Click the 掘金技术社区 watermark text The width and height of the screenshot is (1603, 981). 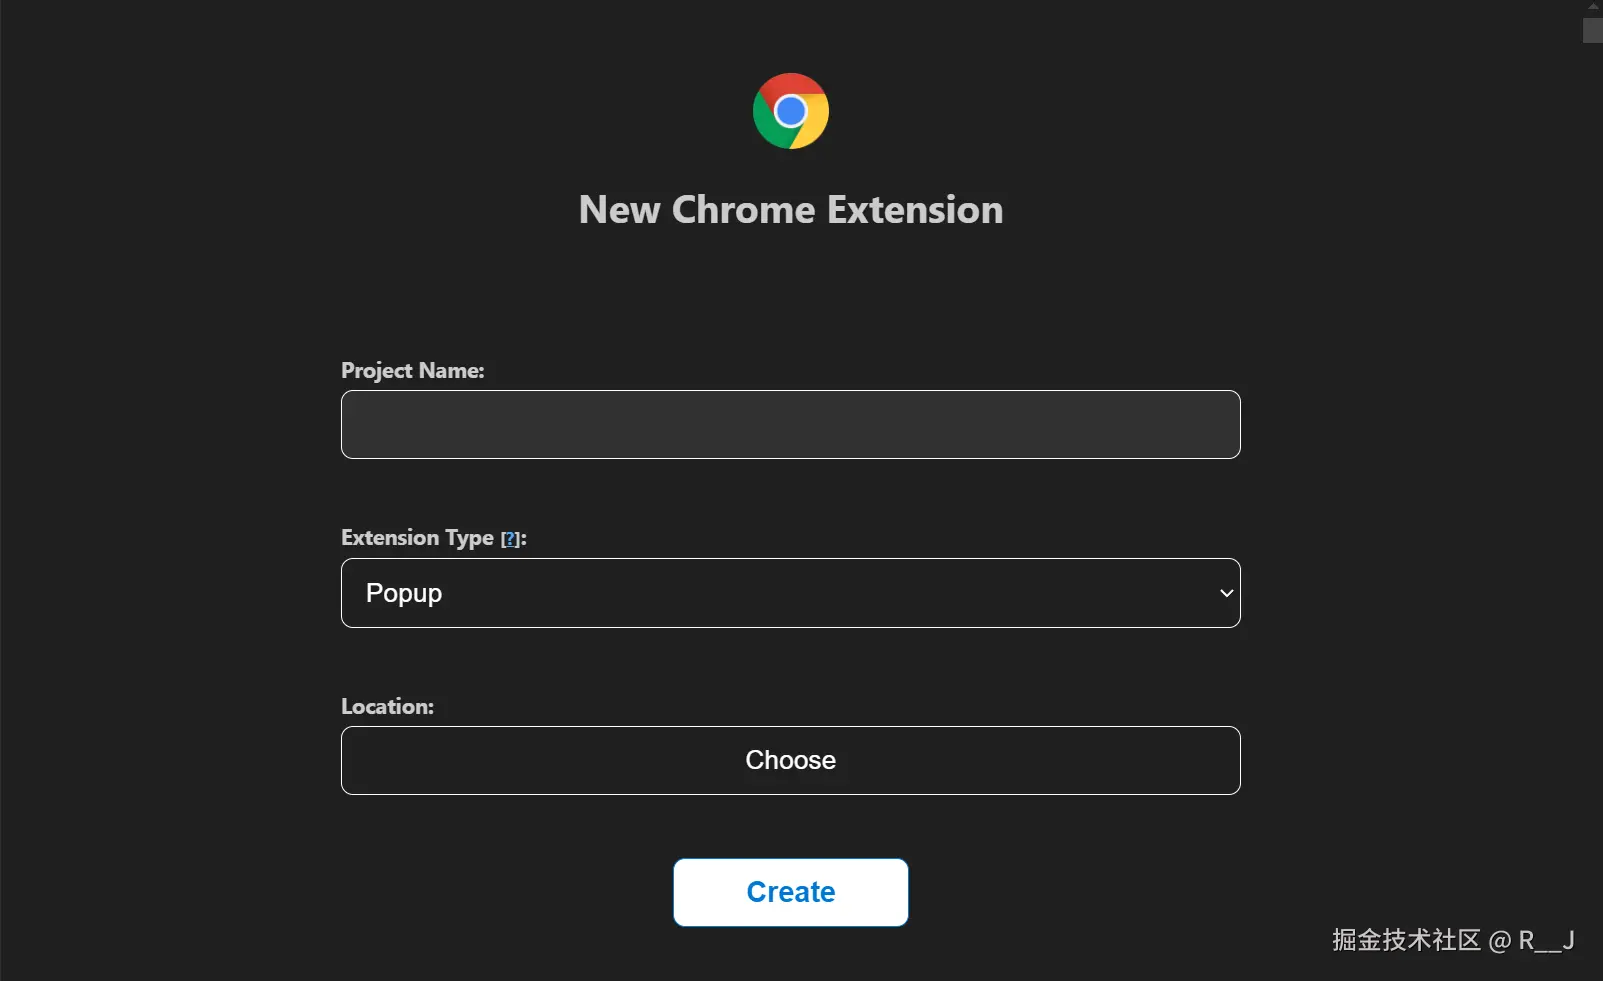pos(1405,940)
